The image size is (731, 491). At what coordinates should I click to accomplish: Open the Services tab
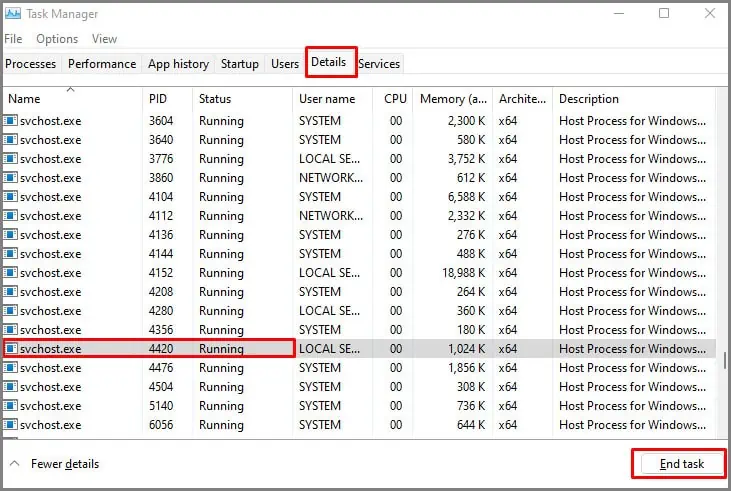(x=379, y=63)
